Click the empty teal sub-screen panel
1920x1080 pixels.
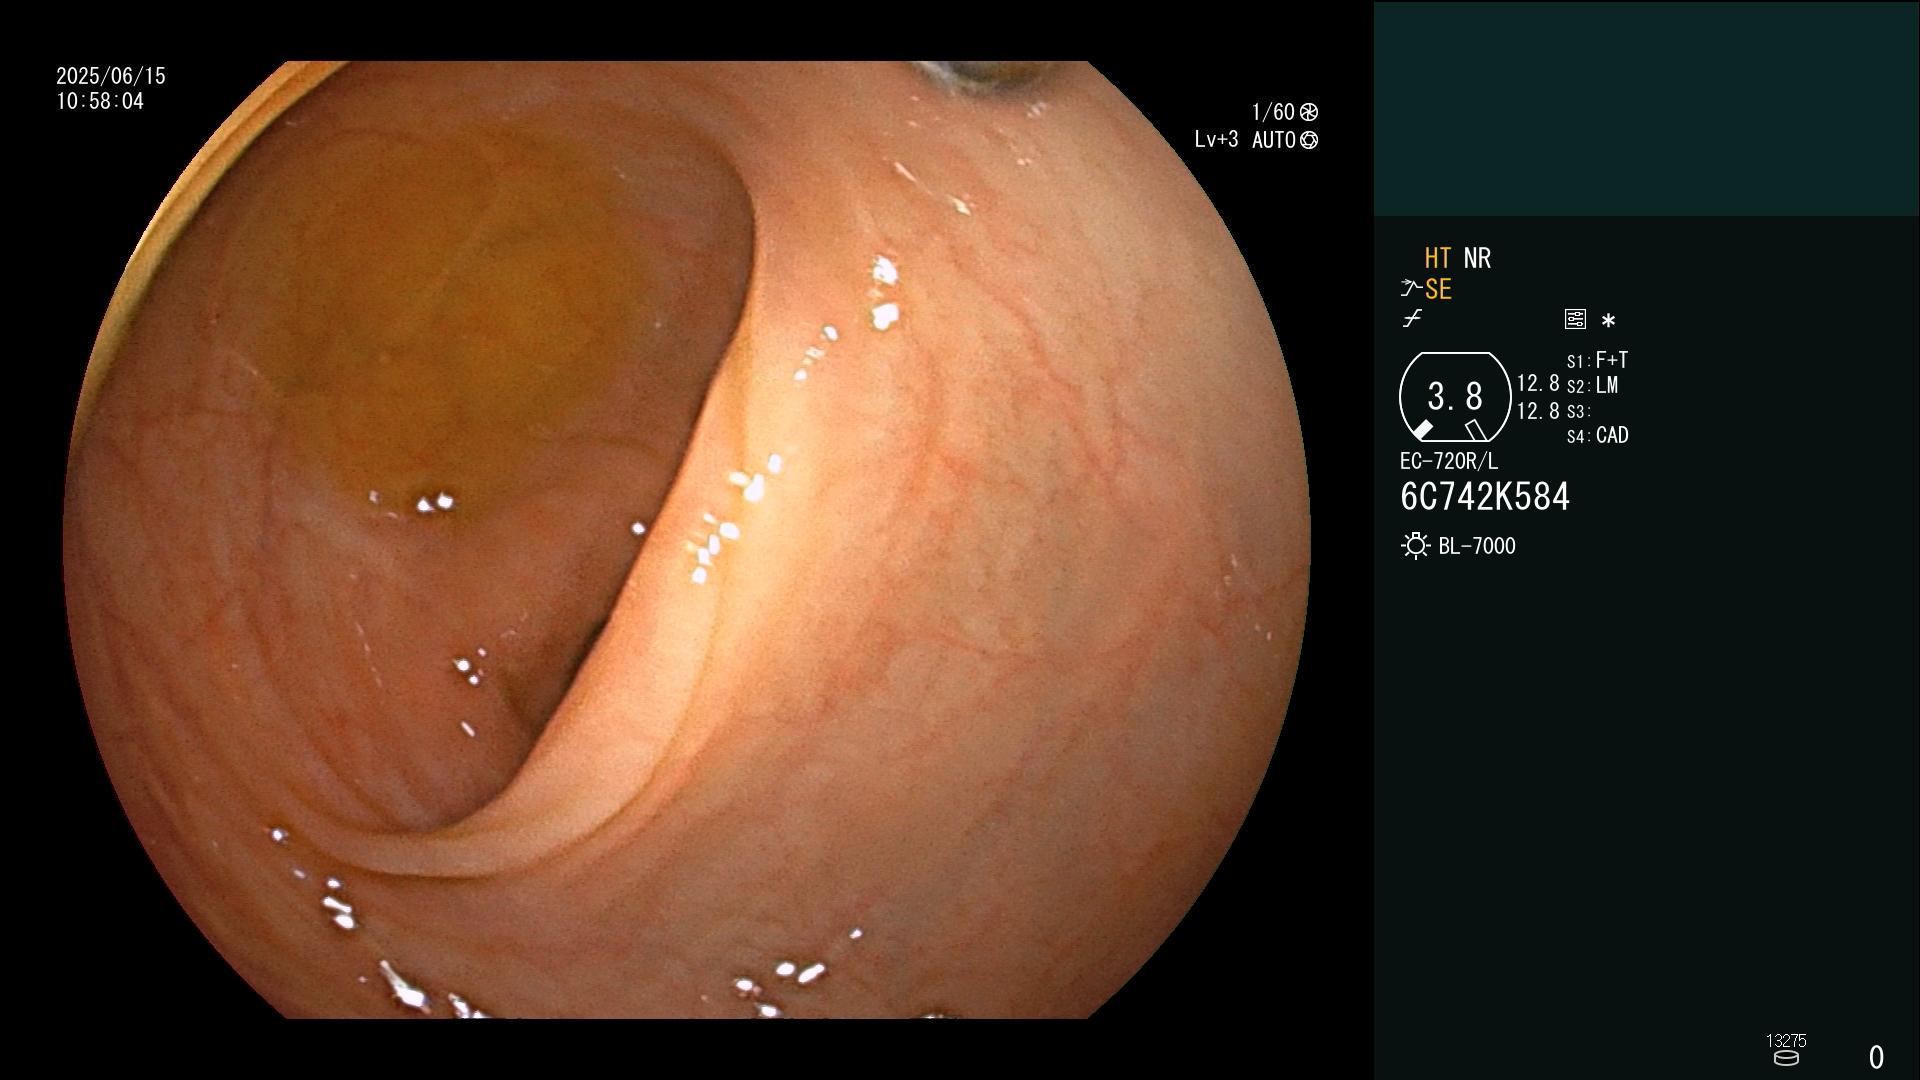(x=1647, y=108)
